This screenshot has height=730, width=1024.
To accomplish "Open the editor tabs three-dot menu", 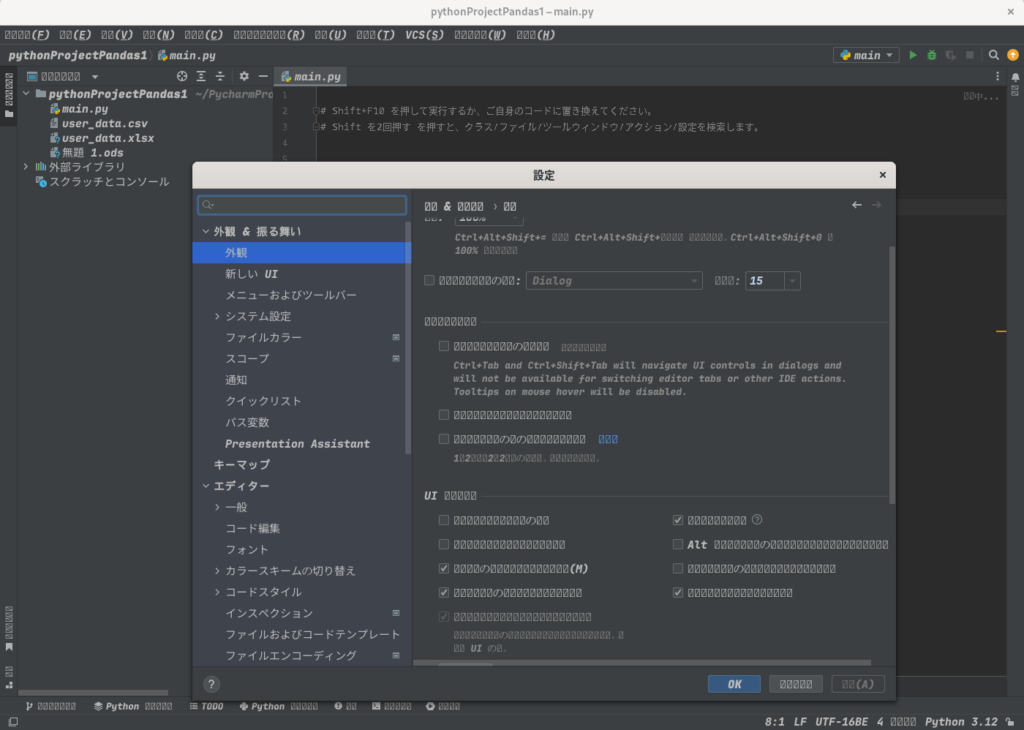I will click(x=997, y=76).
